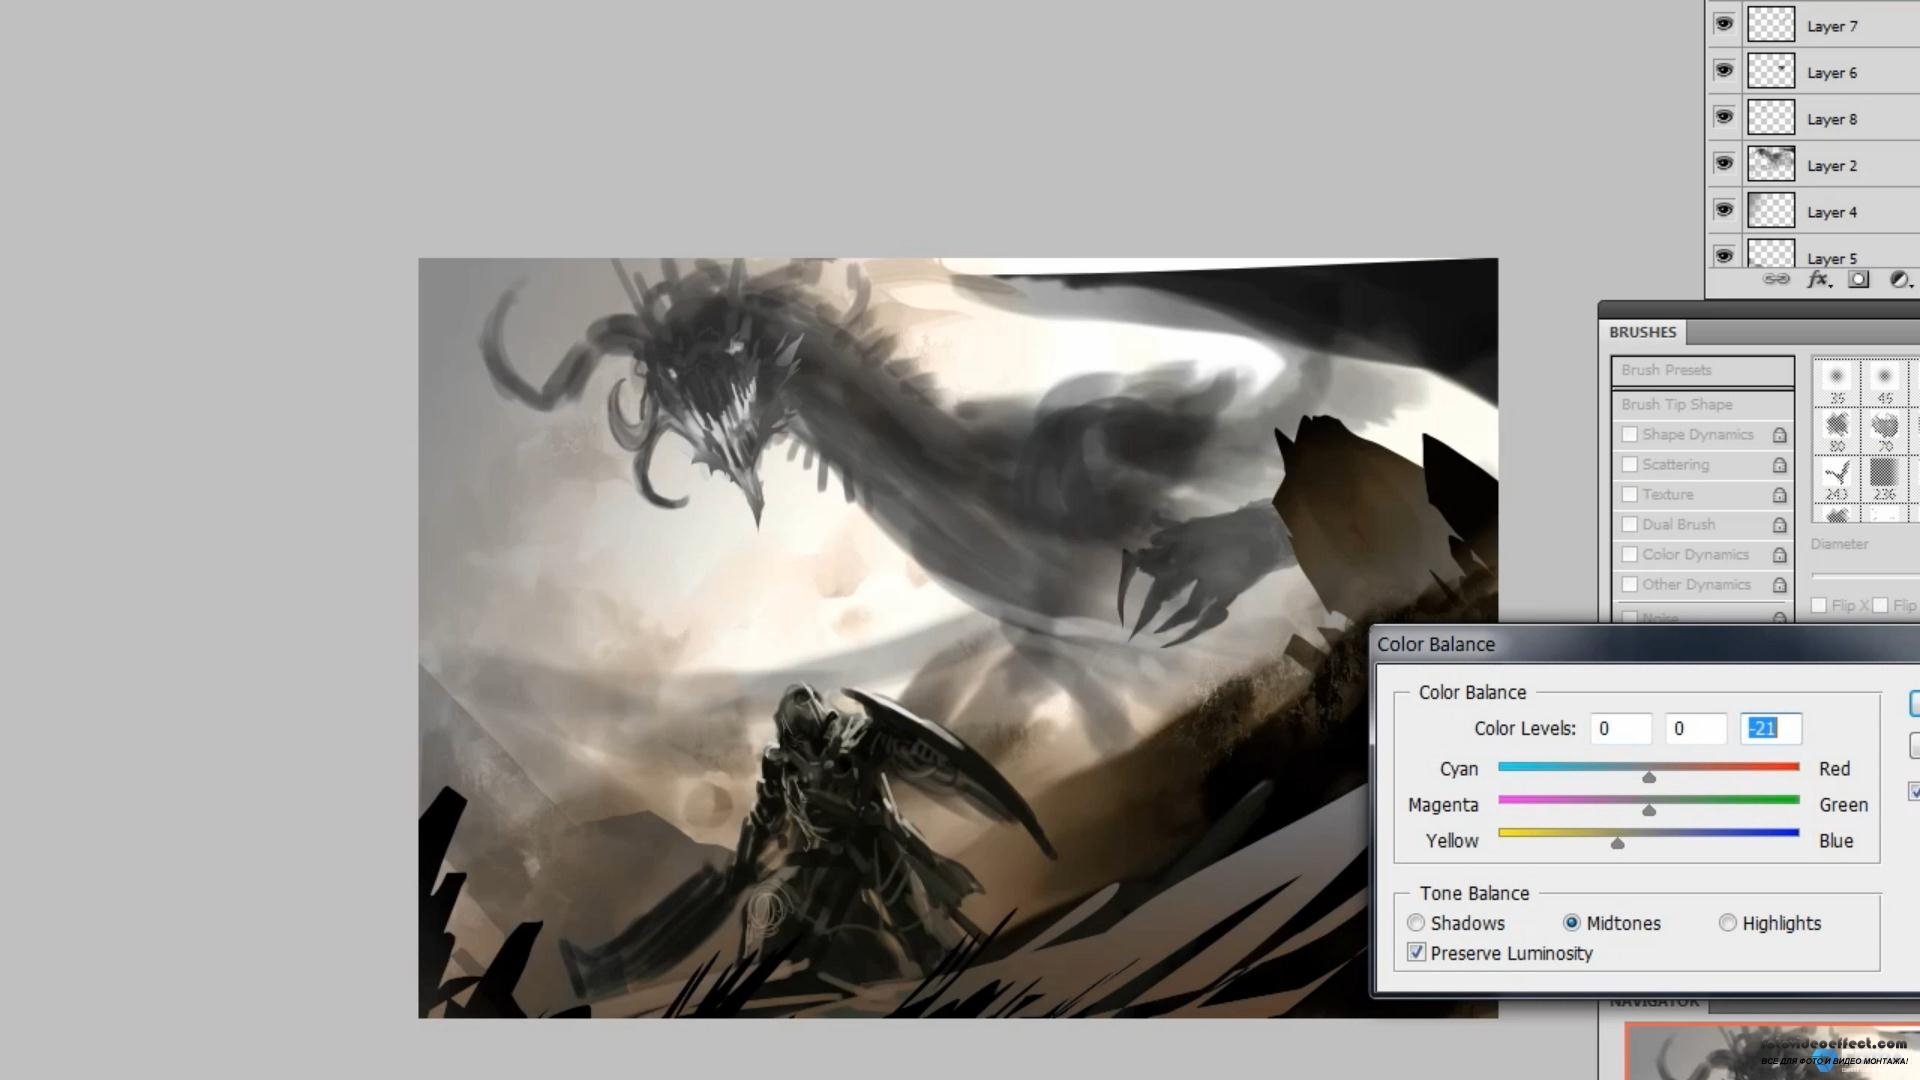This screenshot has width=1920, height=1080.
Task: Select the 80 size brush preset
Action: (x=1836, y=430)
